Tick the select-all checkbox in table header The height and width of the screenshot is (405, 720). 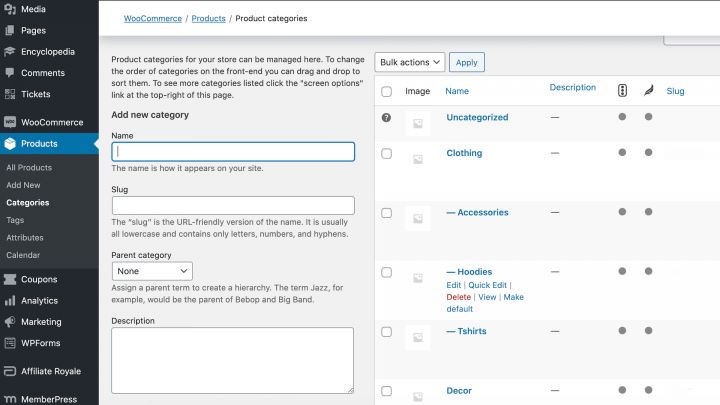click(x=386, y=91)
